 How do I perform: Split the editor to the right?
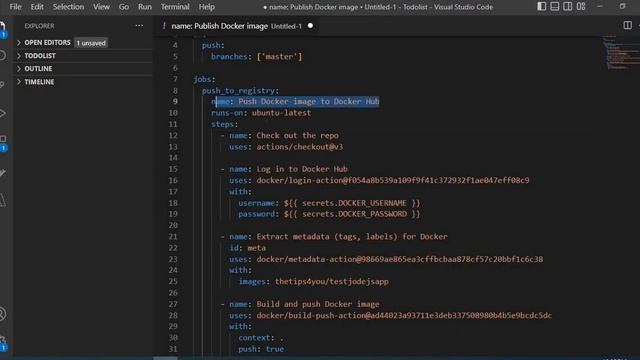(628, 25)
